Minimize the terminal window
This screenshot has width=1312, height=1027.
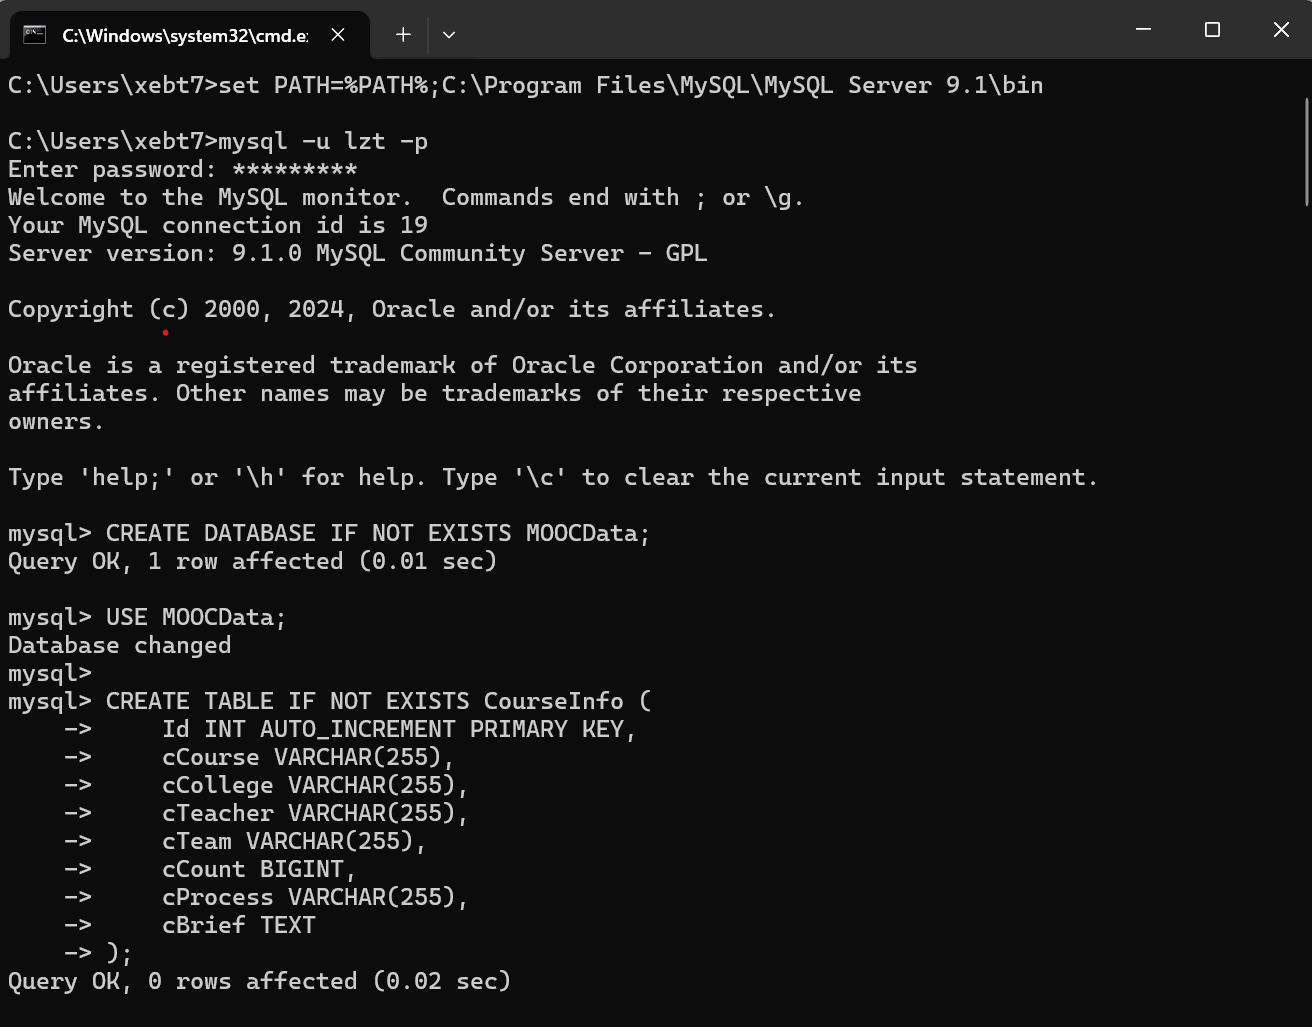(x=1144, y=30)
